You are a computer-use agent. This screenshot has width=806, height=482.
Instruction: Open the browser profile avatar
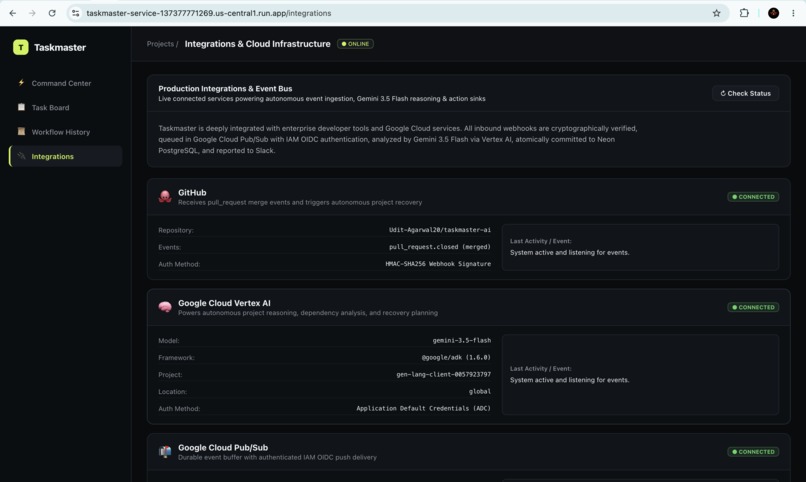pos(773,13)
